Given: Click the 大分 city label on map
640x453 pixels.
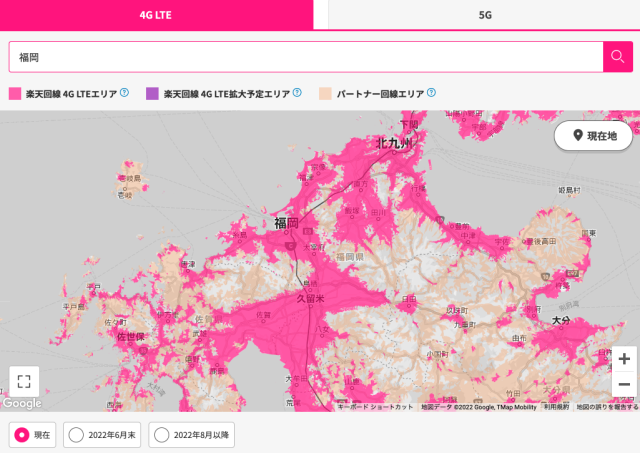Looking at the screenshot, I should click(x=561, y=320).
